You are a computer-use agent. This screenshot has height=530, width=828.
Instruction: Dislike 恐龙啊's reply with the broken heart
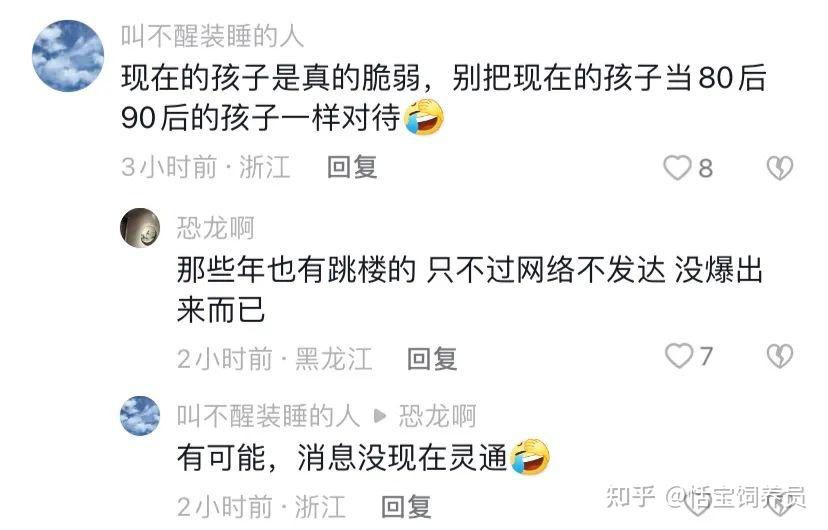779,356
